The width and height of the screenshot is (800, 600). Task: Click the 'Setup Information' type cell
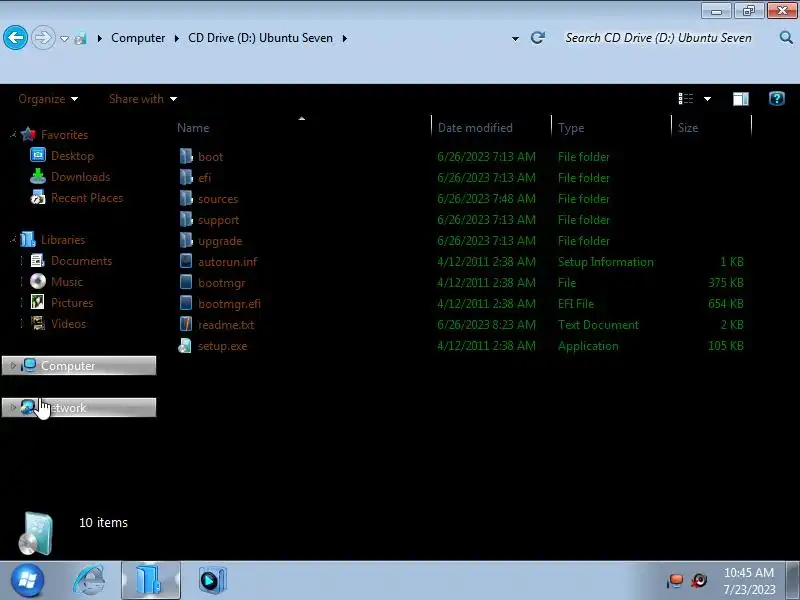point(606,262)
